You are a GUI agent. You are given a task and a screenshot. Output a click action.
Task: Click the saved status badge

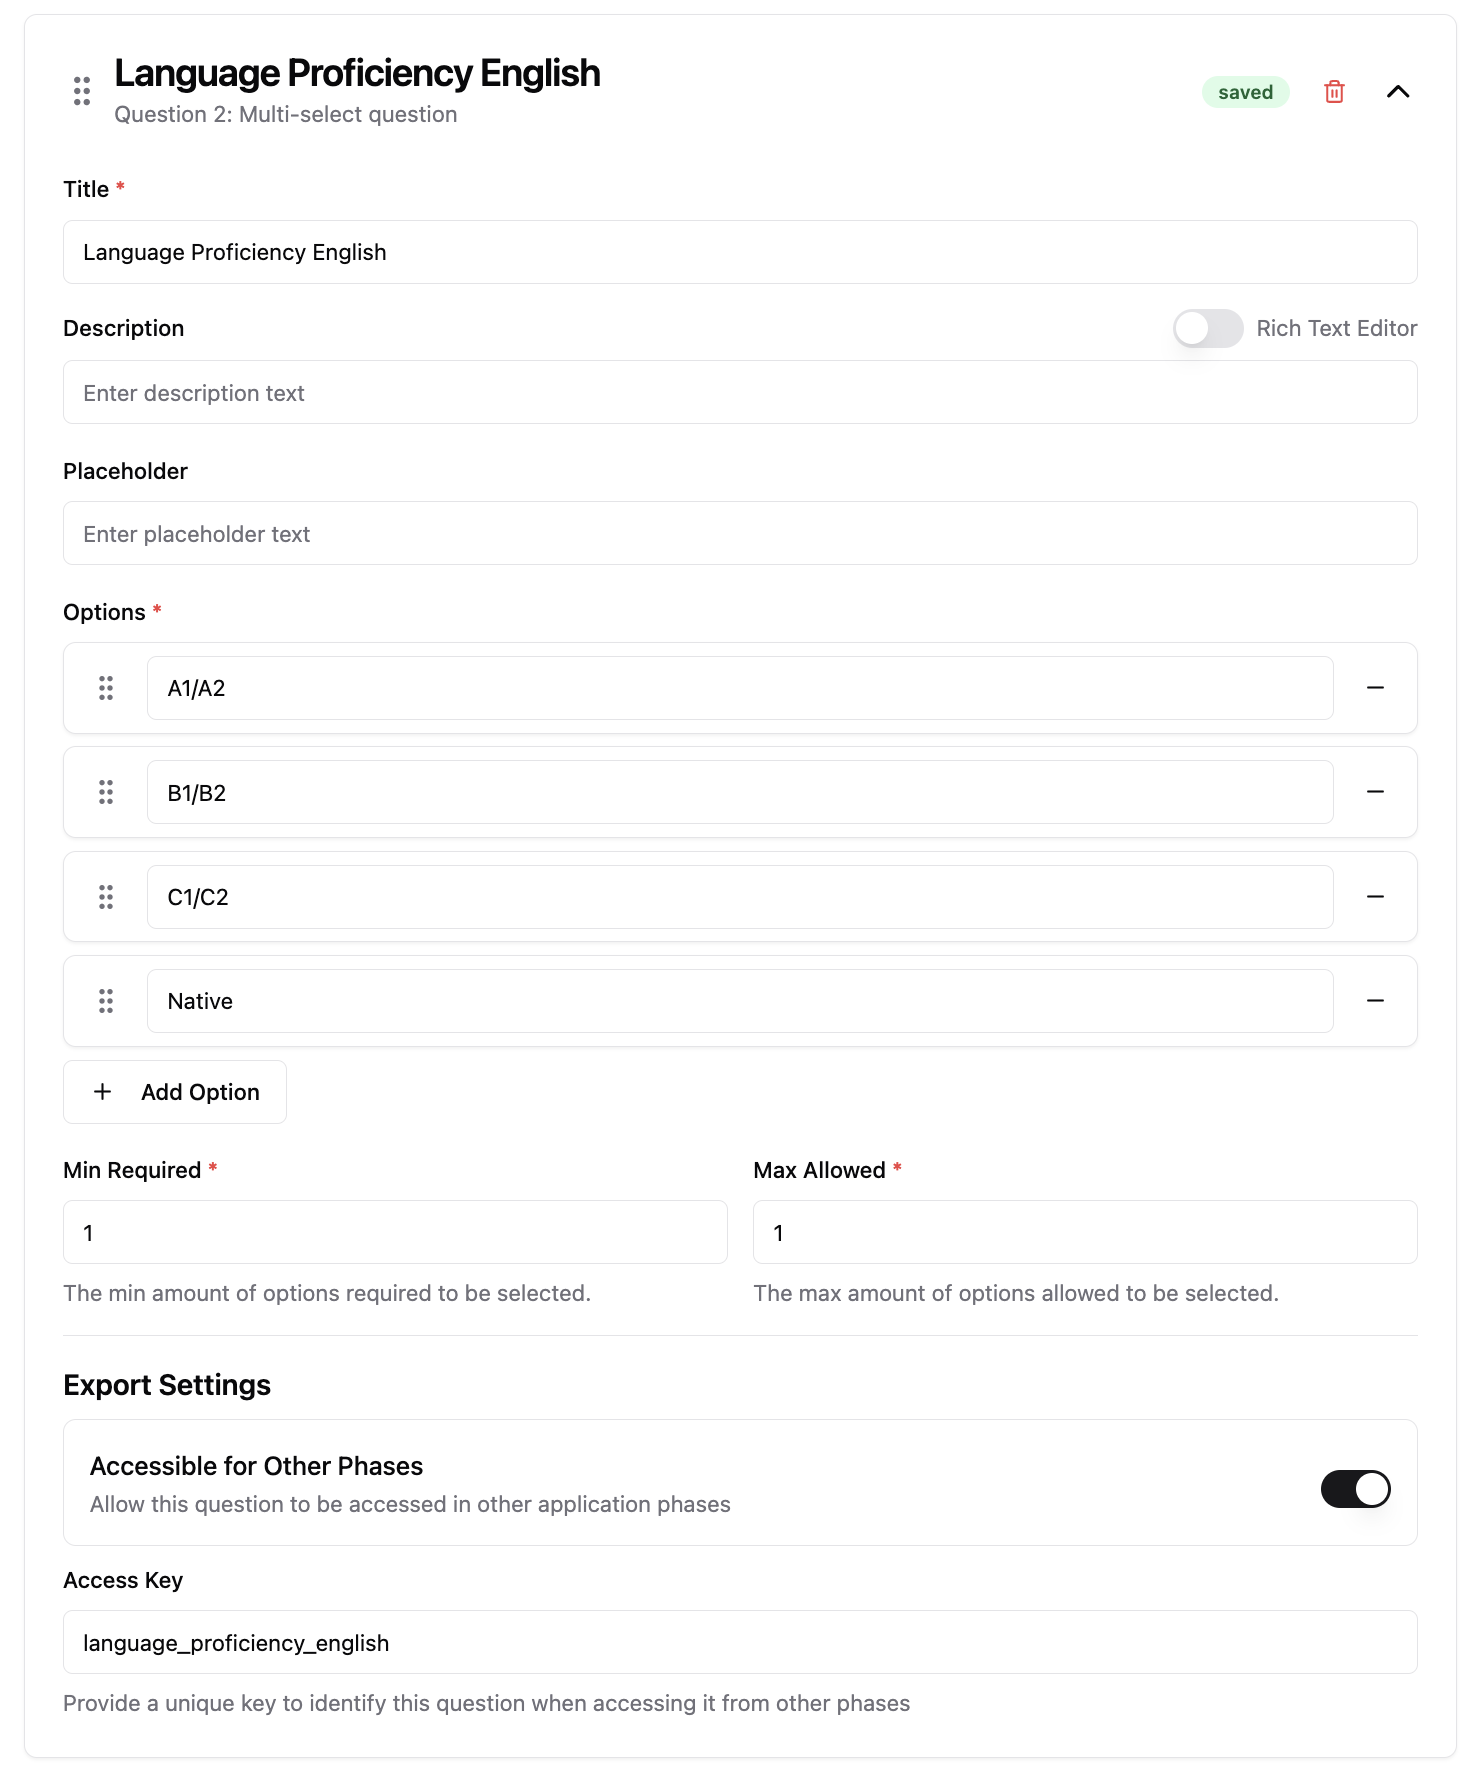coord(1245,91)
